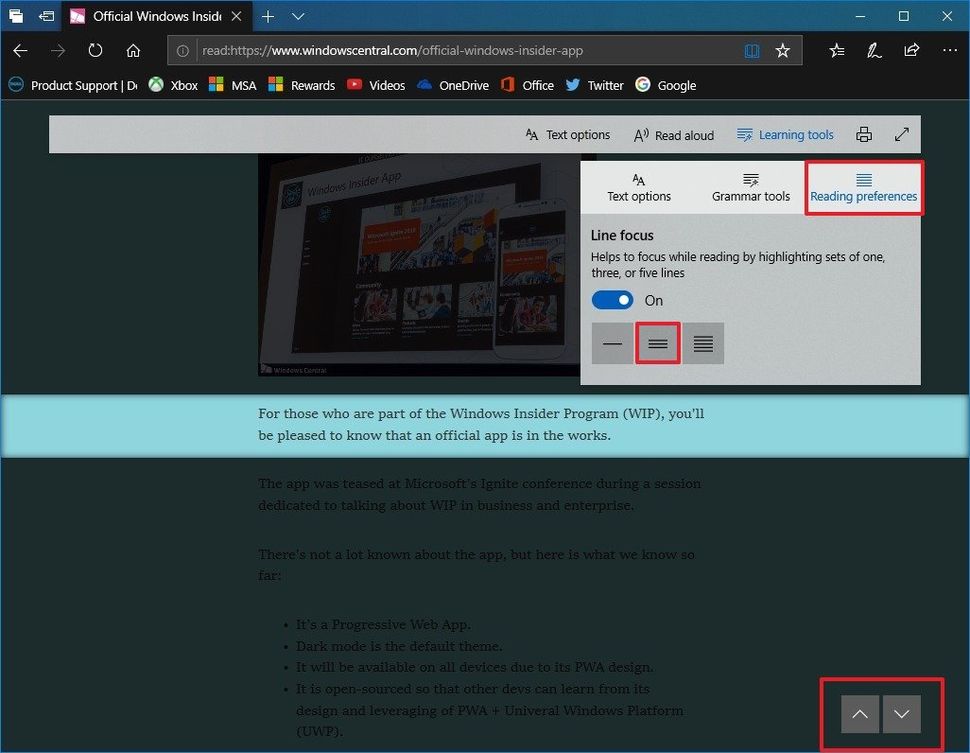Image resolution: width=970 pixels, height=753 pixels.
Task: Go to the previous paragraph with the up arrow
Action: pyautogui.click(x=859, y=714)
